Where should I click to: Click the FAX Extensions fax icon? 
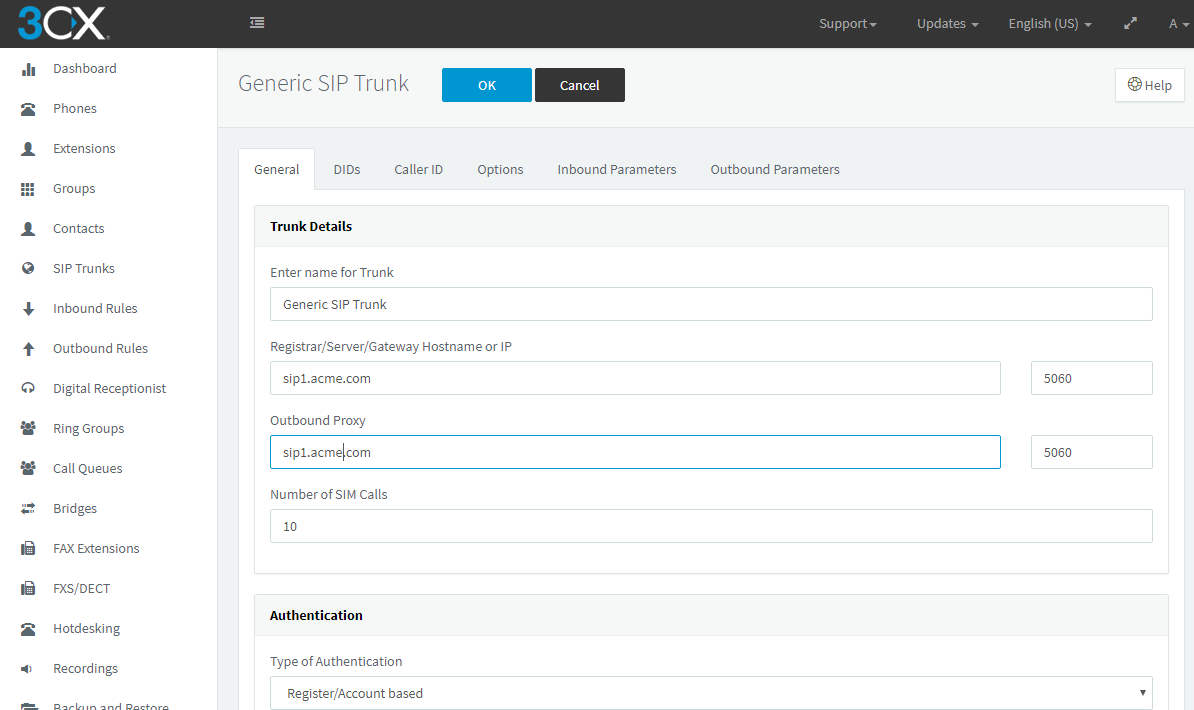coord(28,548)
